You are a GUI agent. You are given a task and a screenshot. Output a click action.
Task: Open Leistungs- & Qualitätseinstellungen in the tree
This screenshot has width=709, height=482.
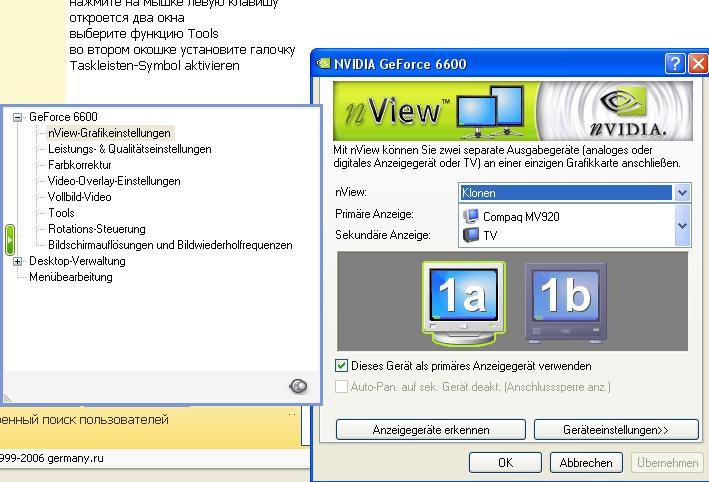(129, 149)
